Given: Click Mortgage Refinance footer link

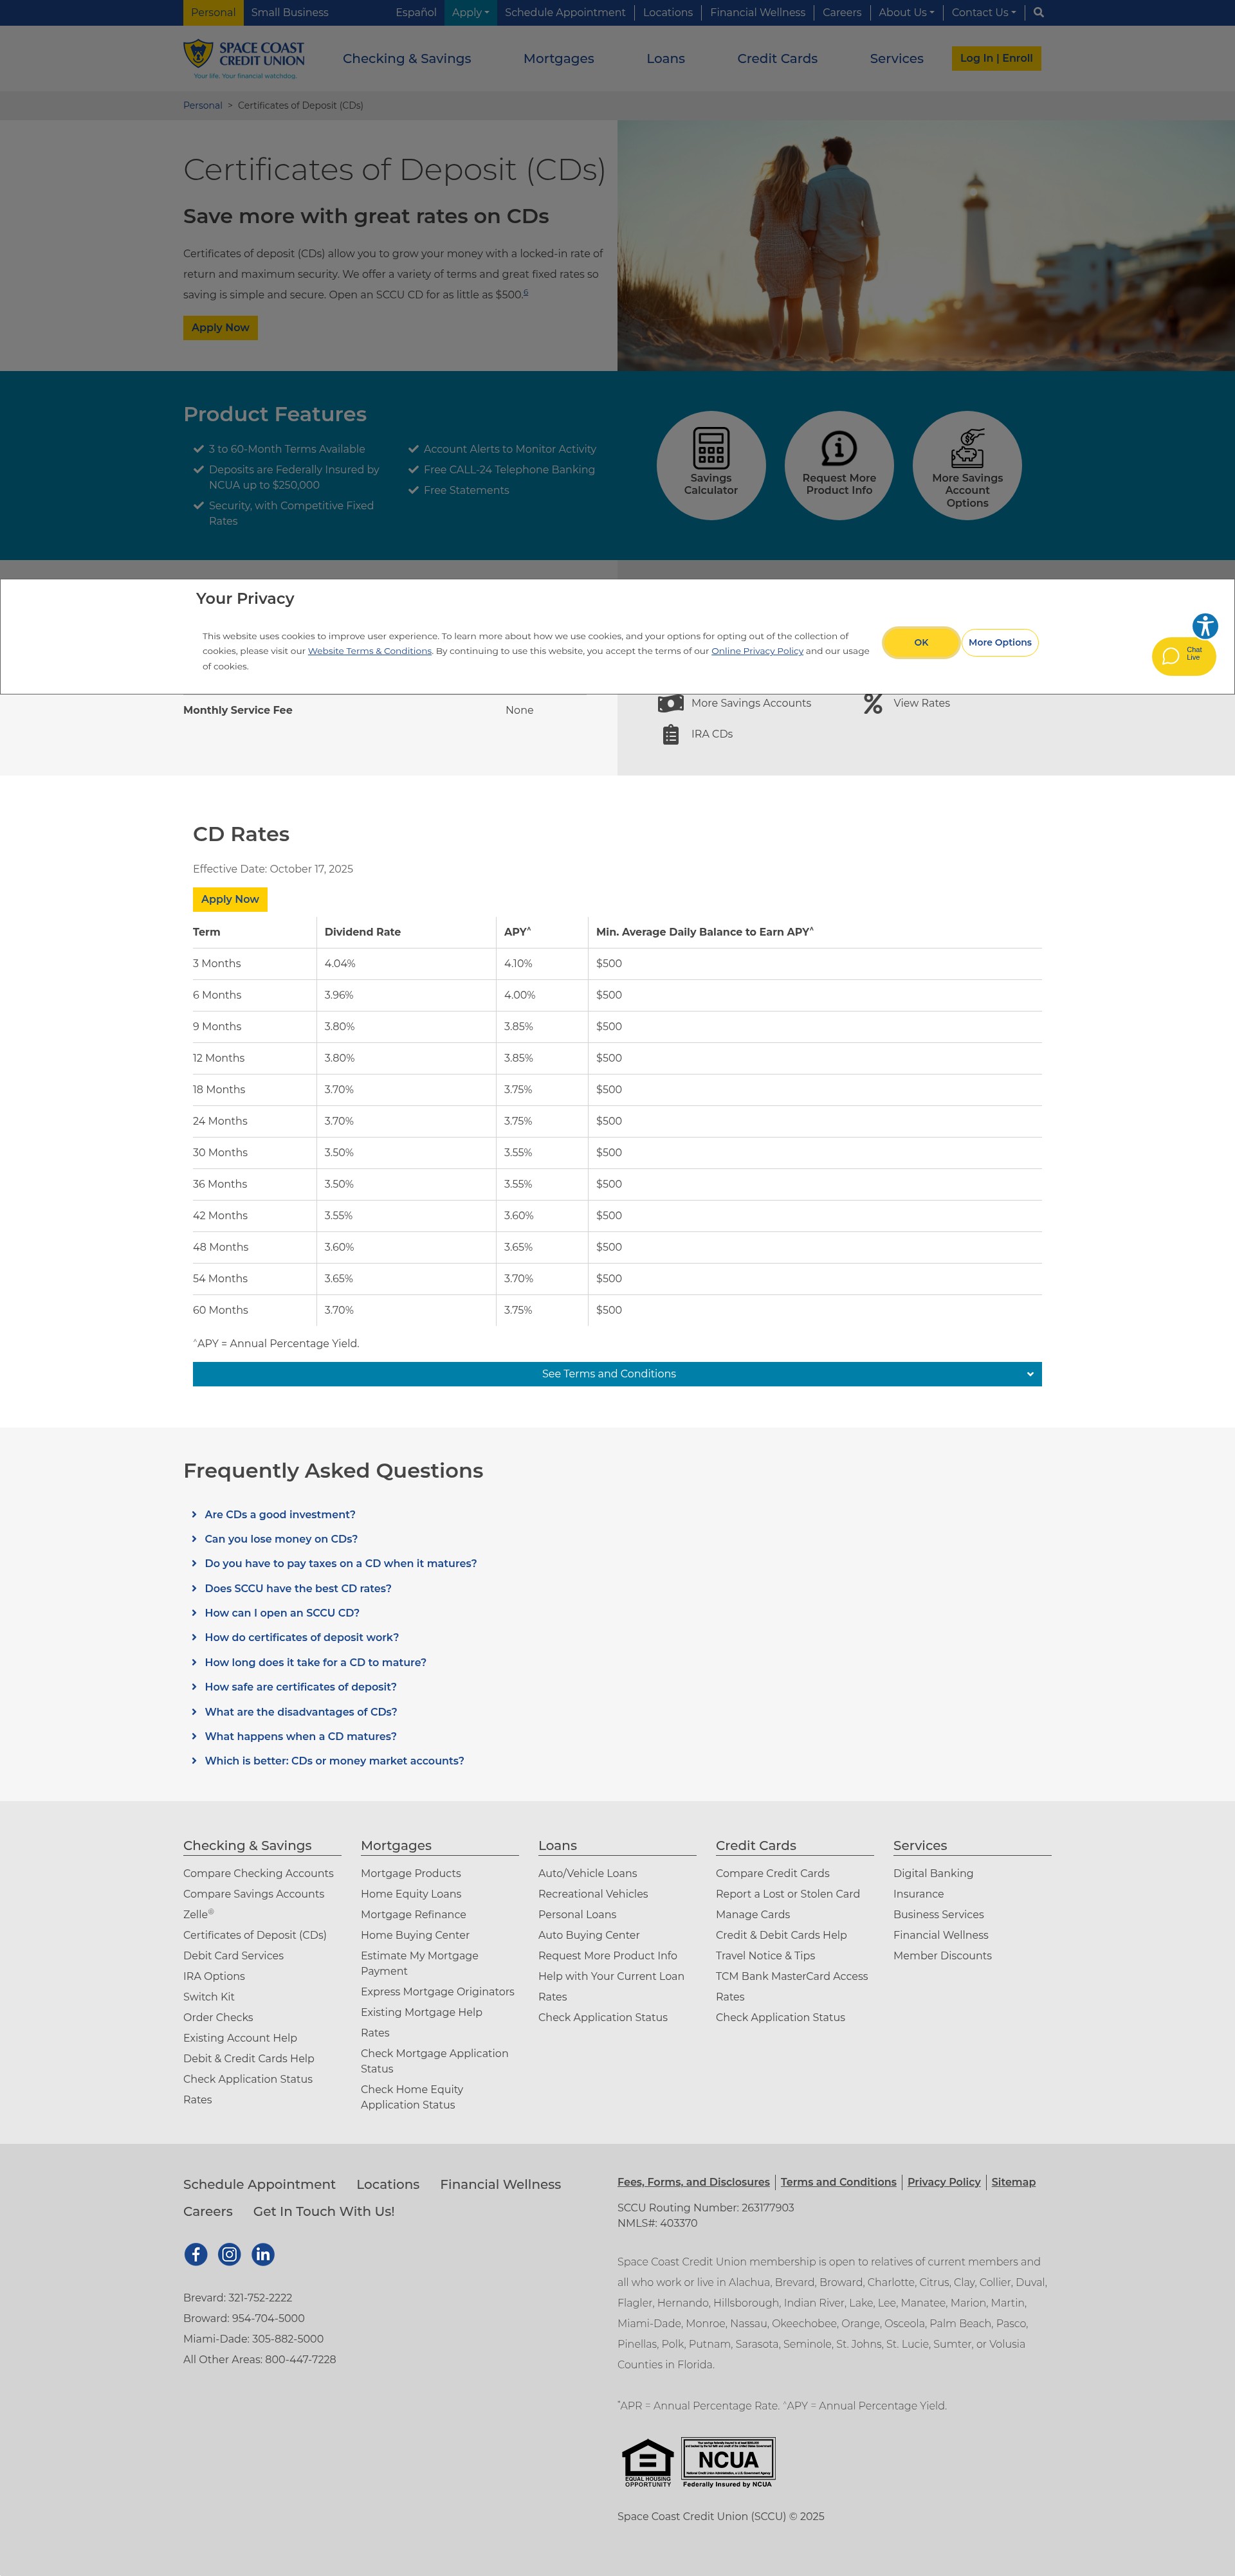Looking at the screenshot, I should (x=413, y=1914).
